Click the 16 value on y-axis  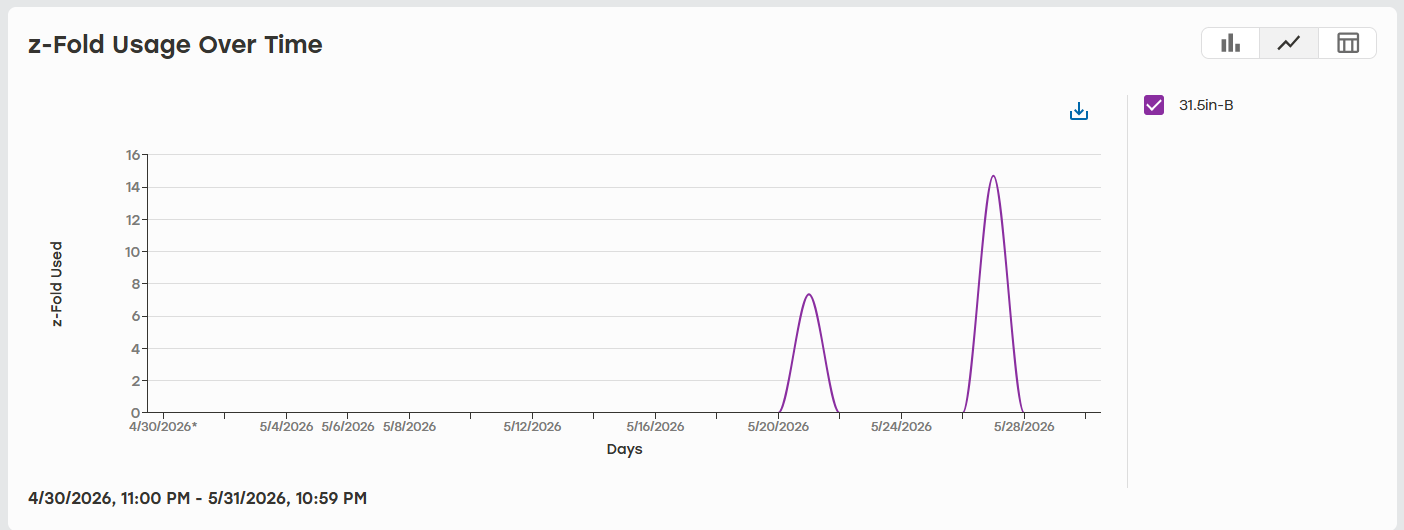pyautogui.click(x=133, y=155)
